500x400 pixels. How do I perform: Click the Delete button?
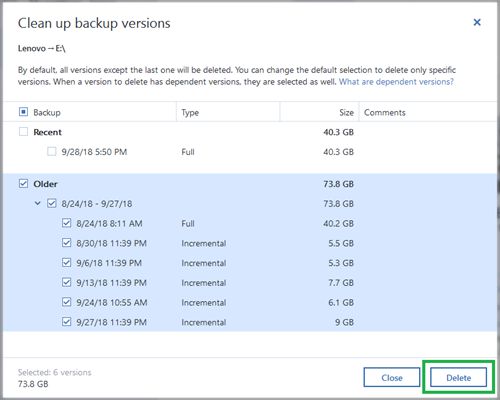pyautogui.click(x=458, y=377)
